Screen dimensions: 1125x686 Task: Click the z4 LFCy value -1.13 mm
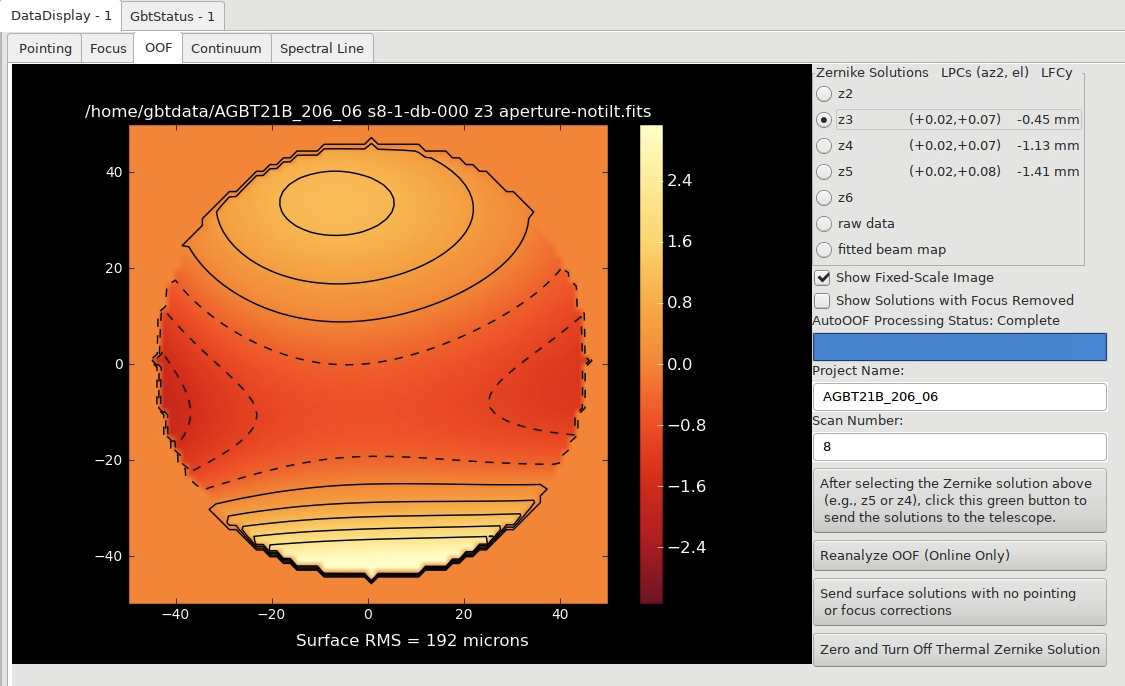tap(1048, 146)
